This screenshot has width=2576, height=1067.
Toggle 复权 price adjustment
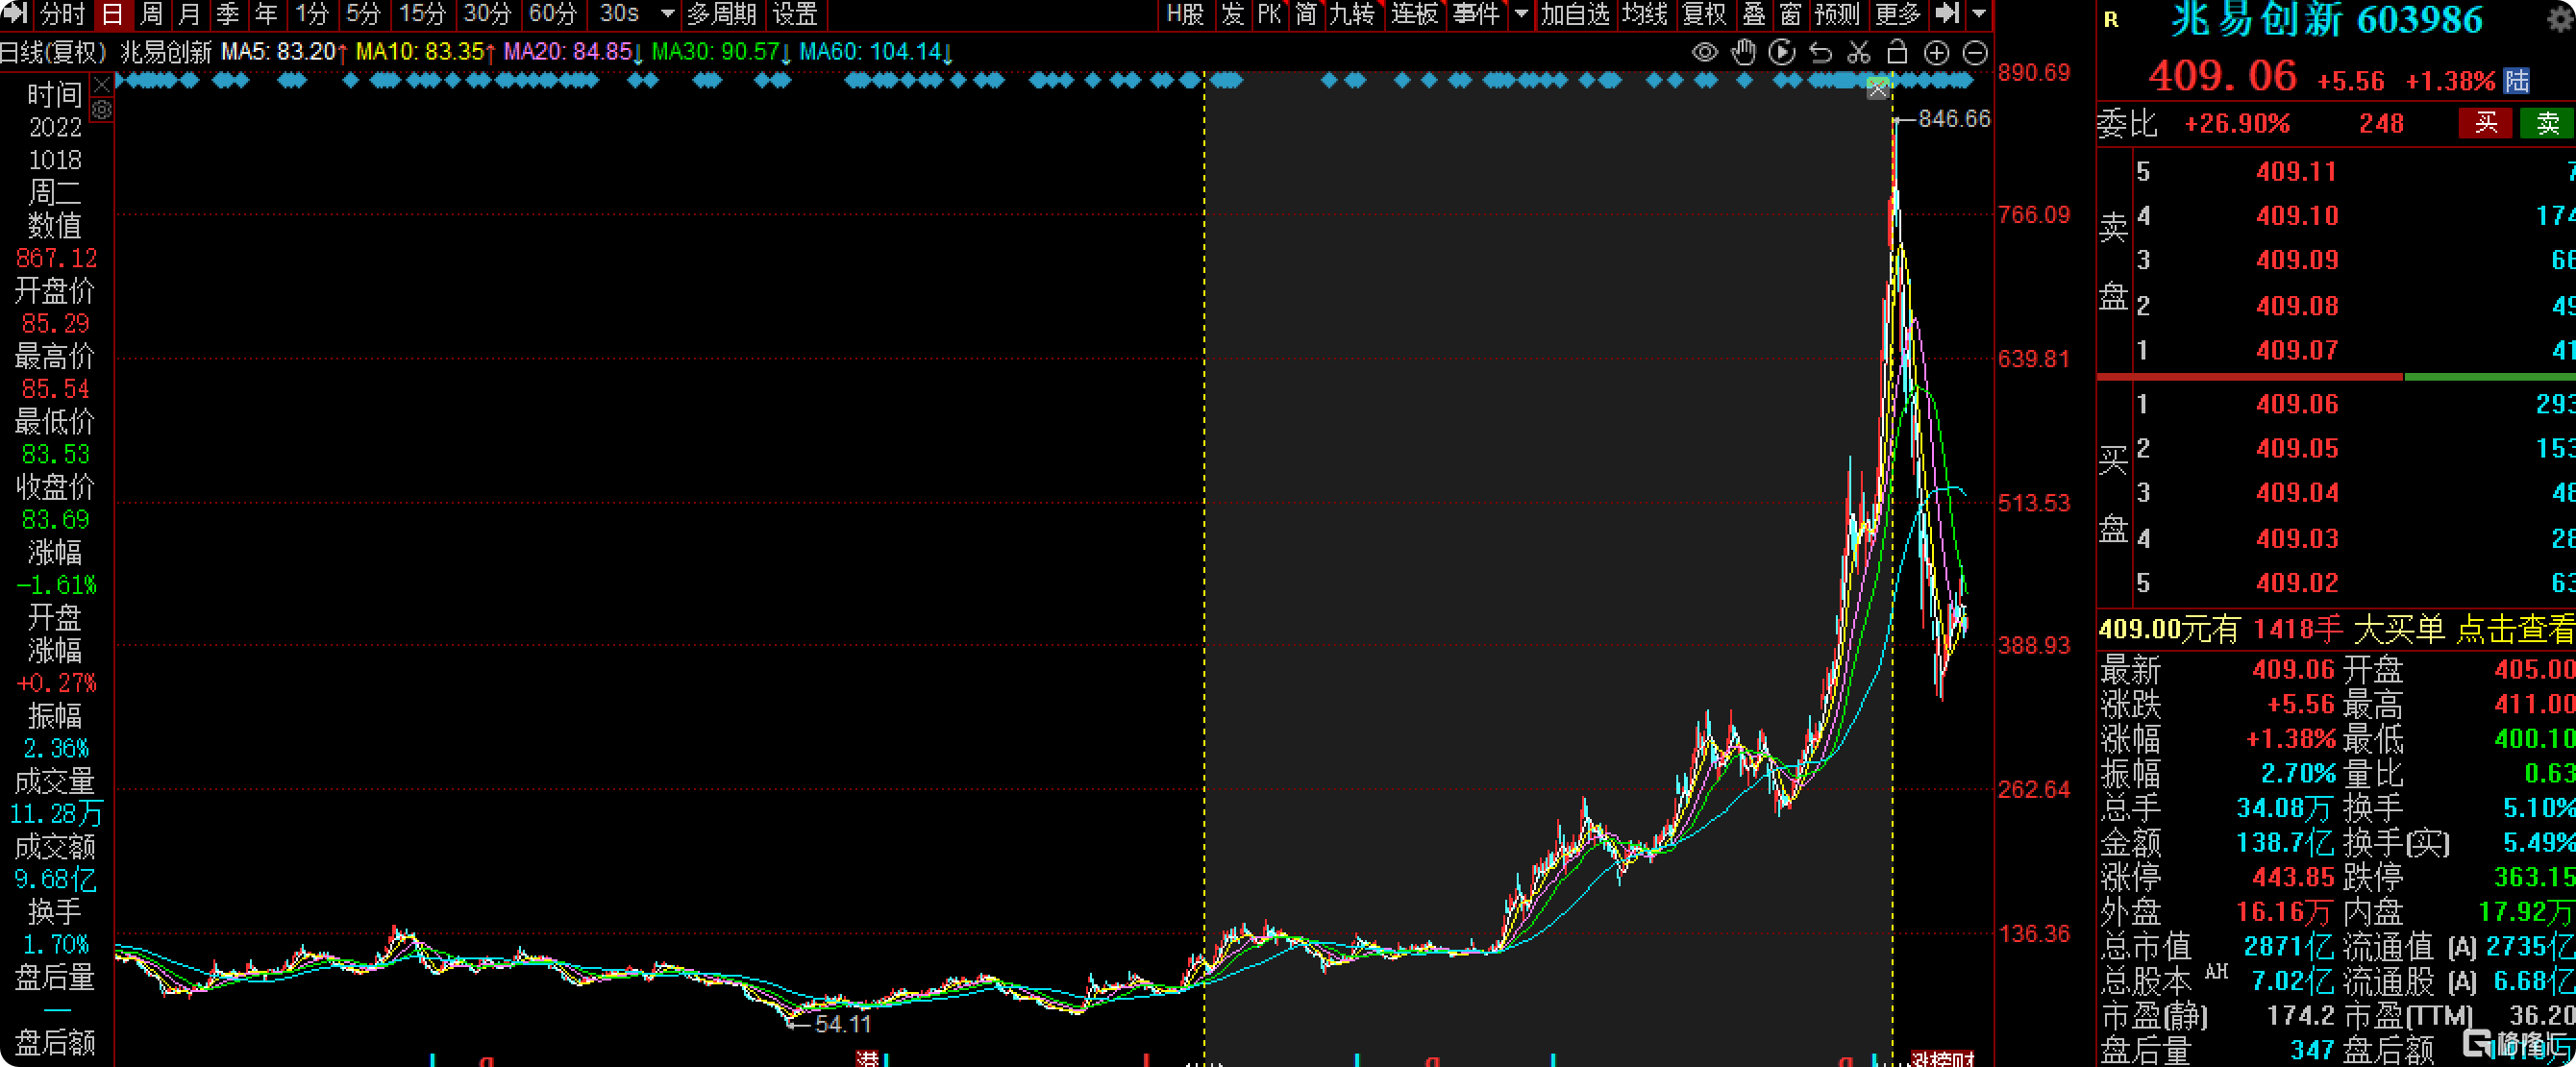pyautogui.click(x=1704, y=14)
